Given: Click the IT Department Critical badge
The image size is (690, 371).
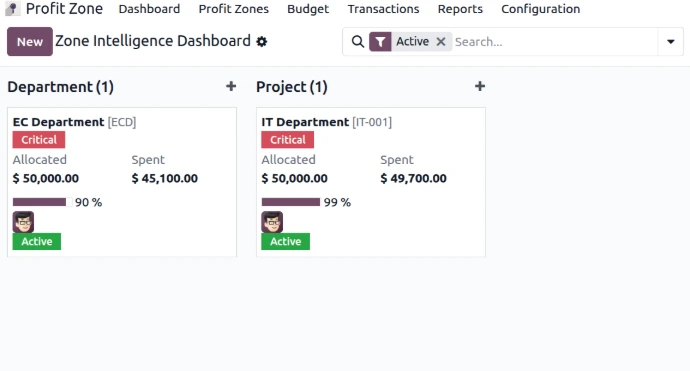Looking at the screenshot, I should 288,140.
